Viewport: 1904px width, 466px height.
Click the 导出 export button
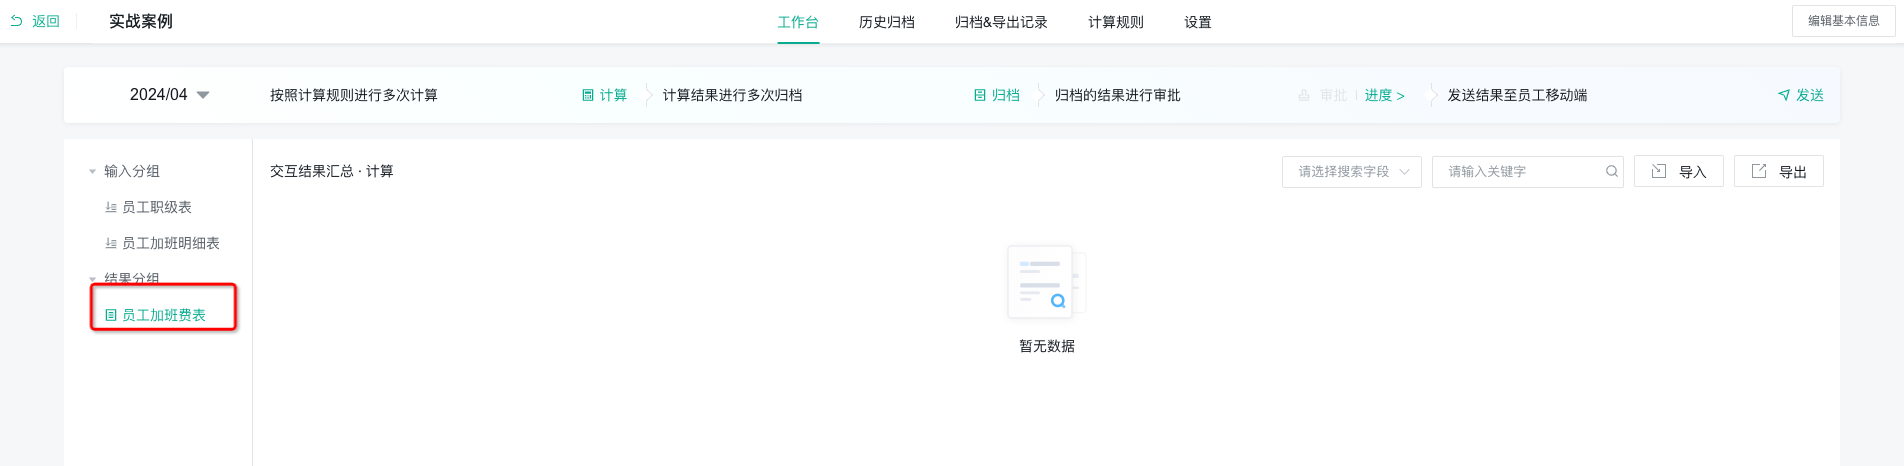point(1779,171)
